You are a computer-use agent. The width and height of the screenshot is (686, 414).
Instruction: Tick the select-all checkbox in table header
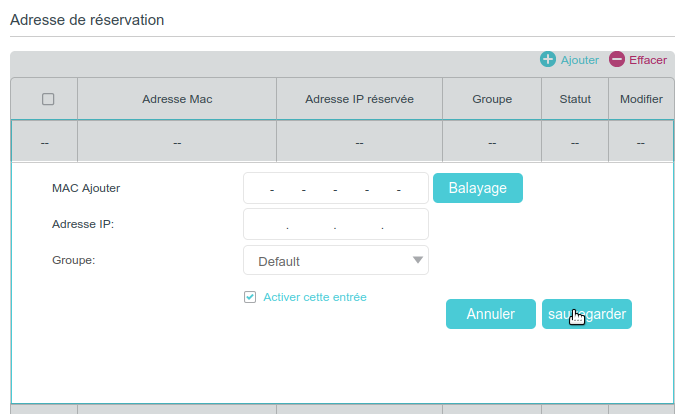coord(48,99)
